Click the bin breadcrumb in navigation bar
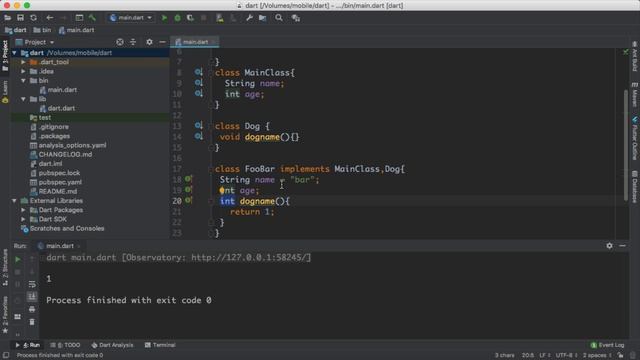This screenshot has height=360, width=640. coord(42,30)
